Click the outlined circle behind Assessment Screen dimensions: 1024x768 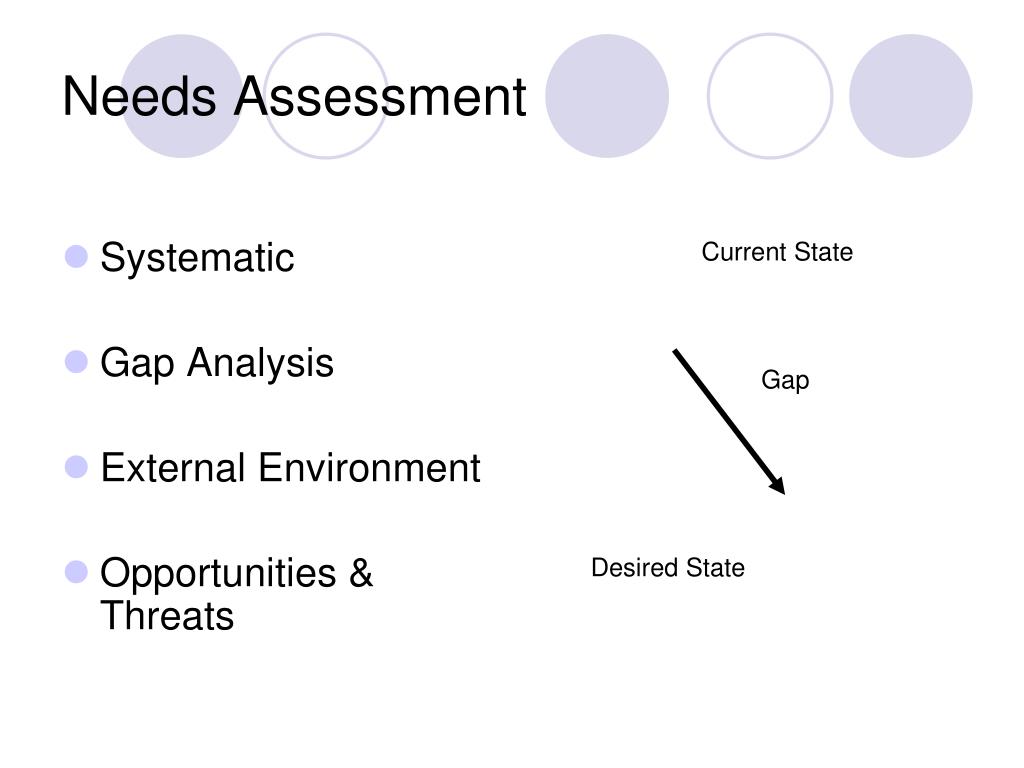326,96
